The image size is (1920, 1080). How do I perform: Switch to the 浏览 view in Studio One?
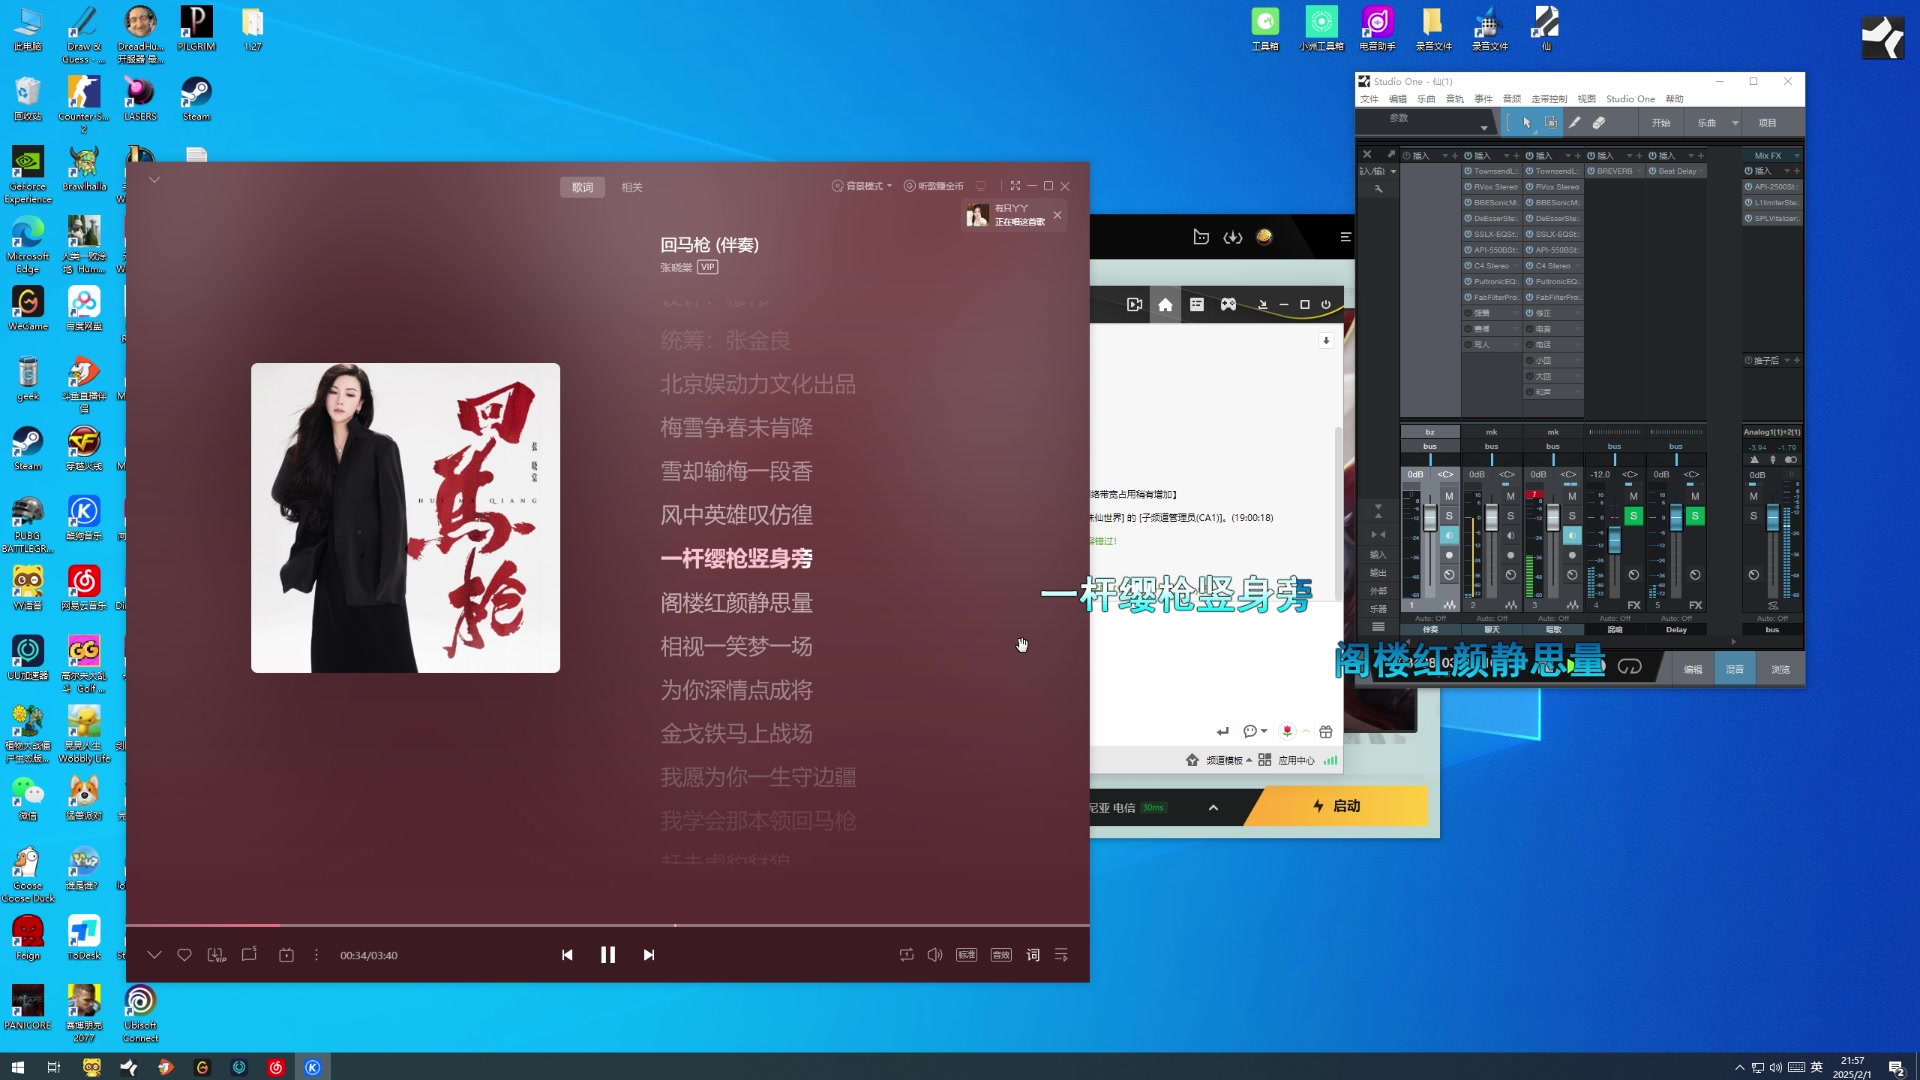point(1780,669)
